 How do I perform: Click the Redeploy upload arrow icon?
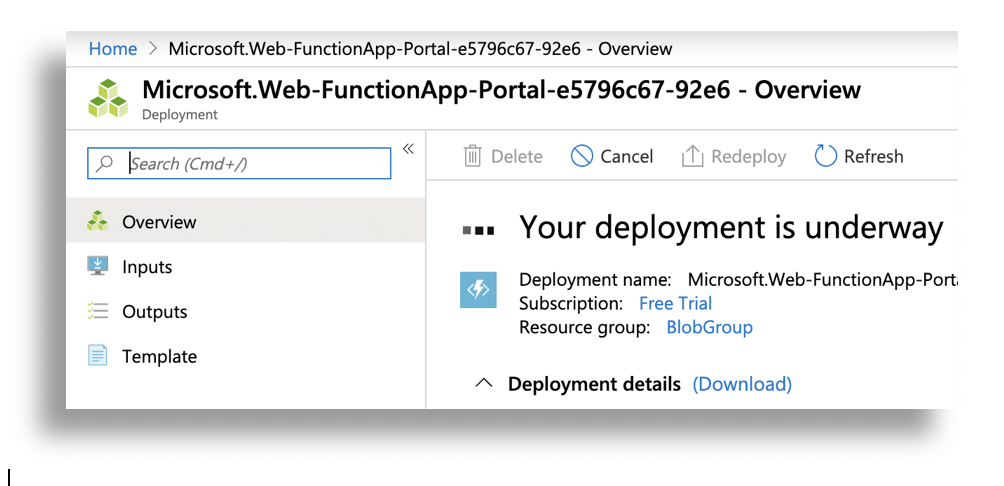click(x=692, y=156)
